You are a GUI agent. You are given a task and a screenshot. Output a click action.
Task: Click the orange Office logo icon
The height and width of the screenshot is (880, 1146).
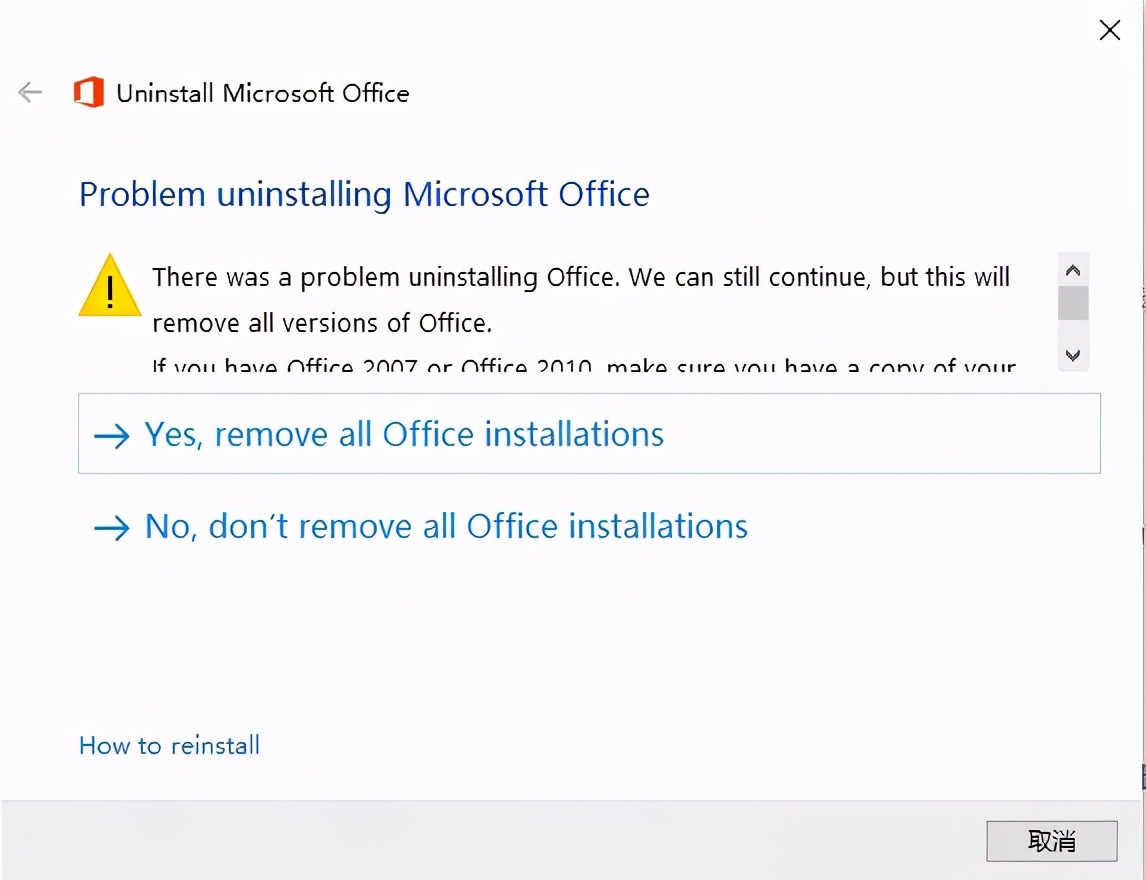[x=89, y=93]
